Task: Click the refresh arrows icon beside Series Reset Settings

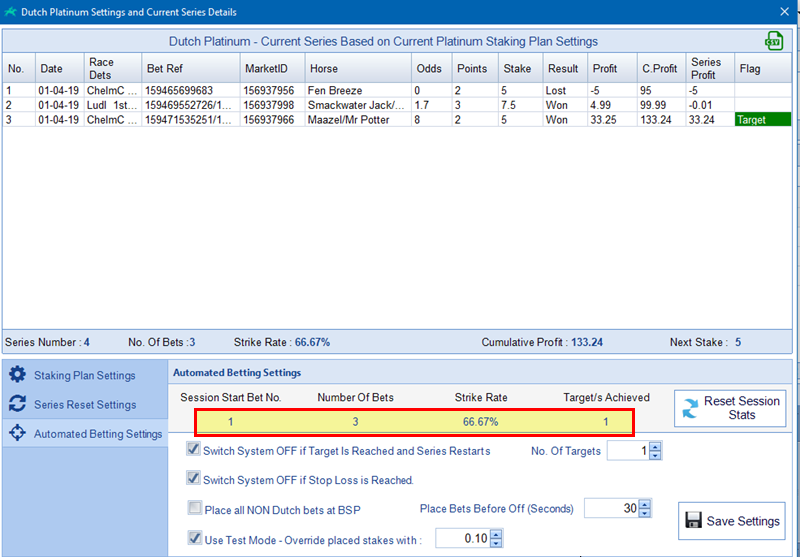Action: coord(17,403)
